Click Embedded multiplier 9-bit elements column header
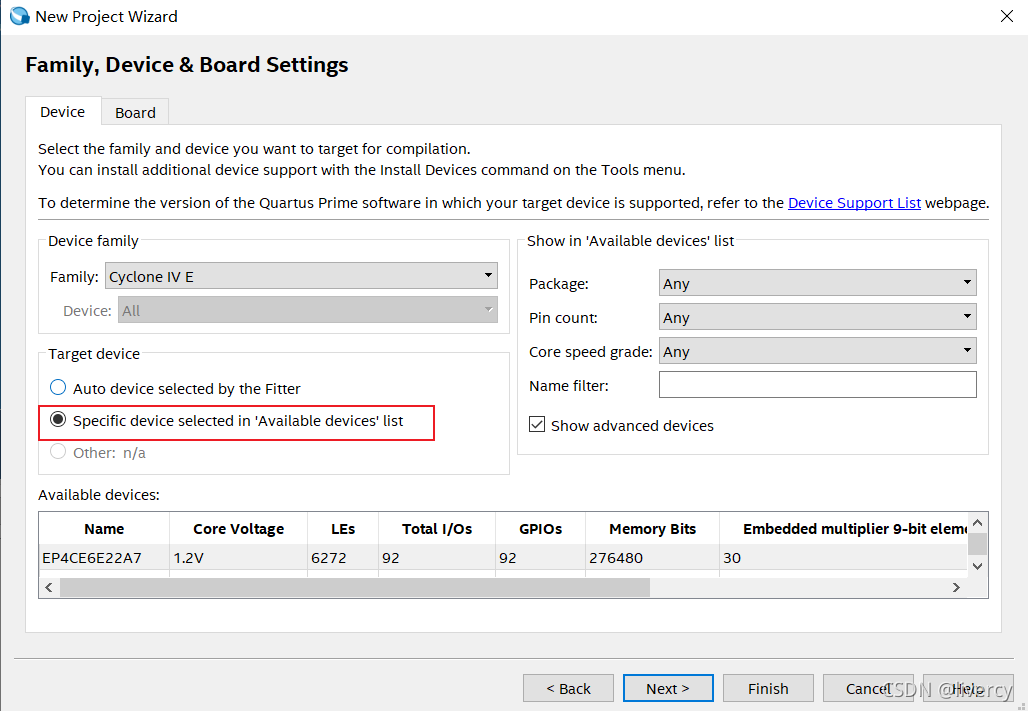Viewport: 1028px width, 711px height. tap(844, 529)
